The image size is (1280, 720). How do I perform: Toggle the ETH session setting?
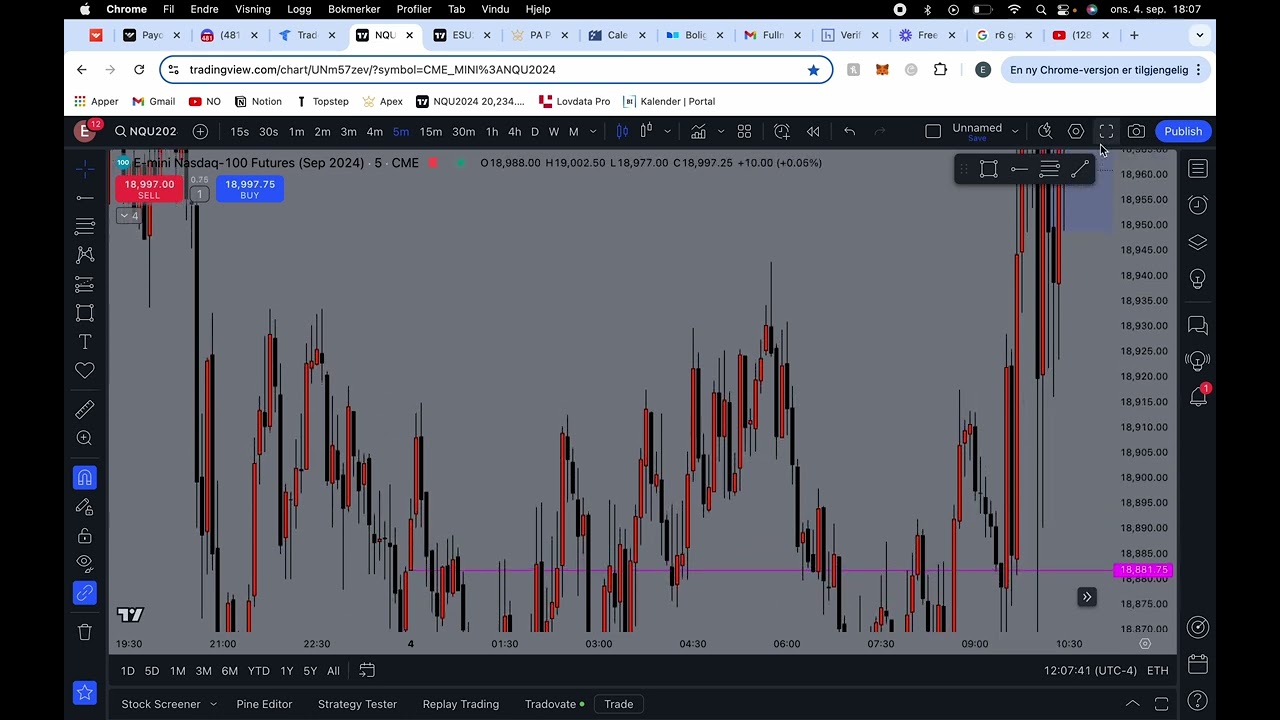coord(1157,671)
